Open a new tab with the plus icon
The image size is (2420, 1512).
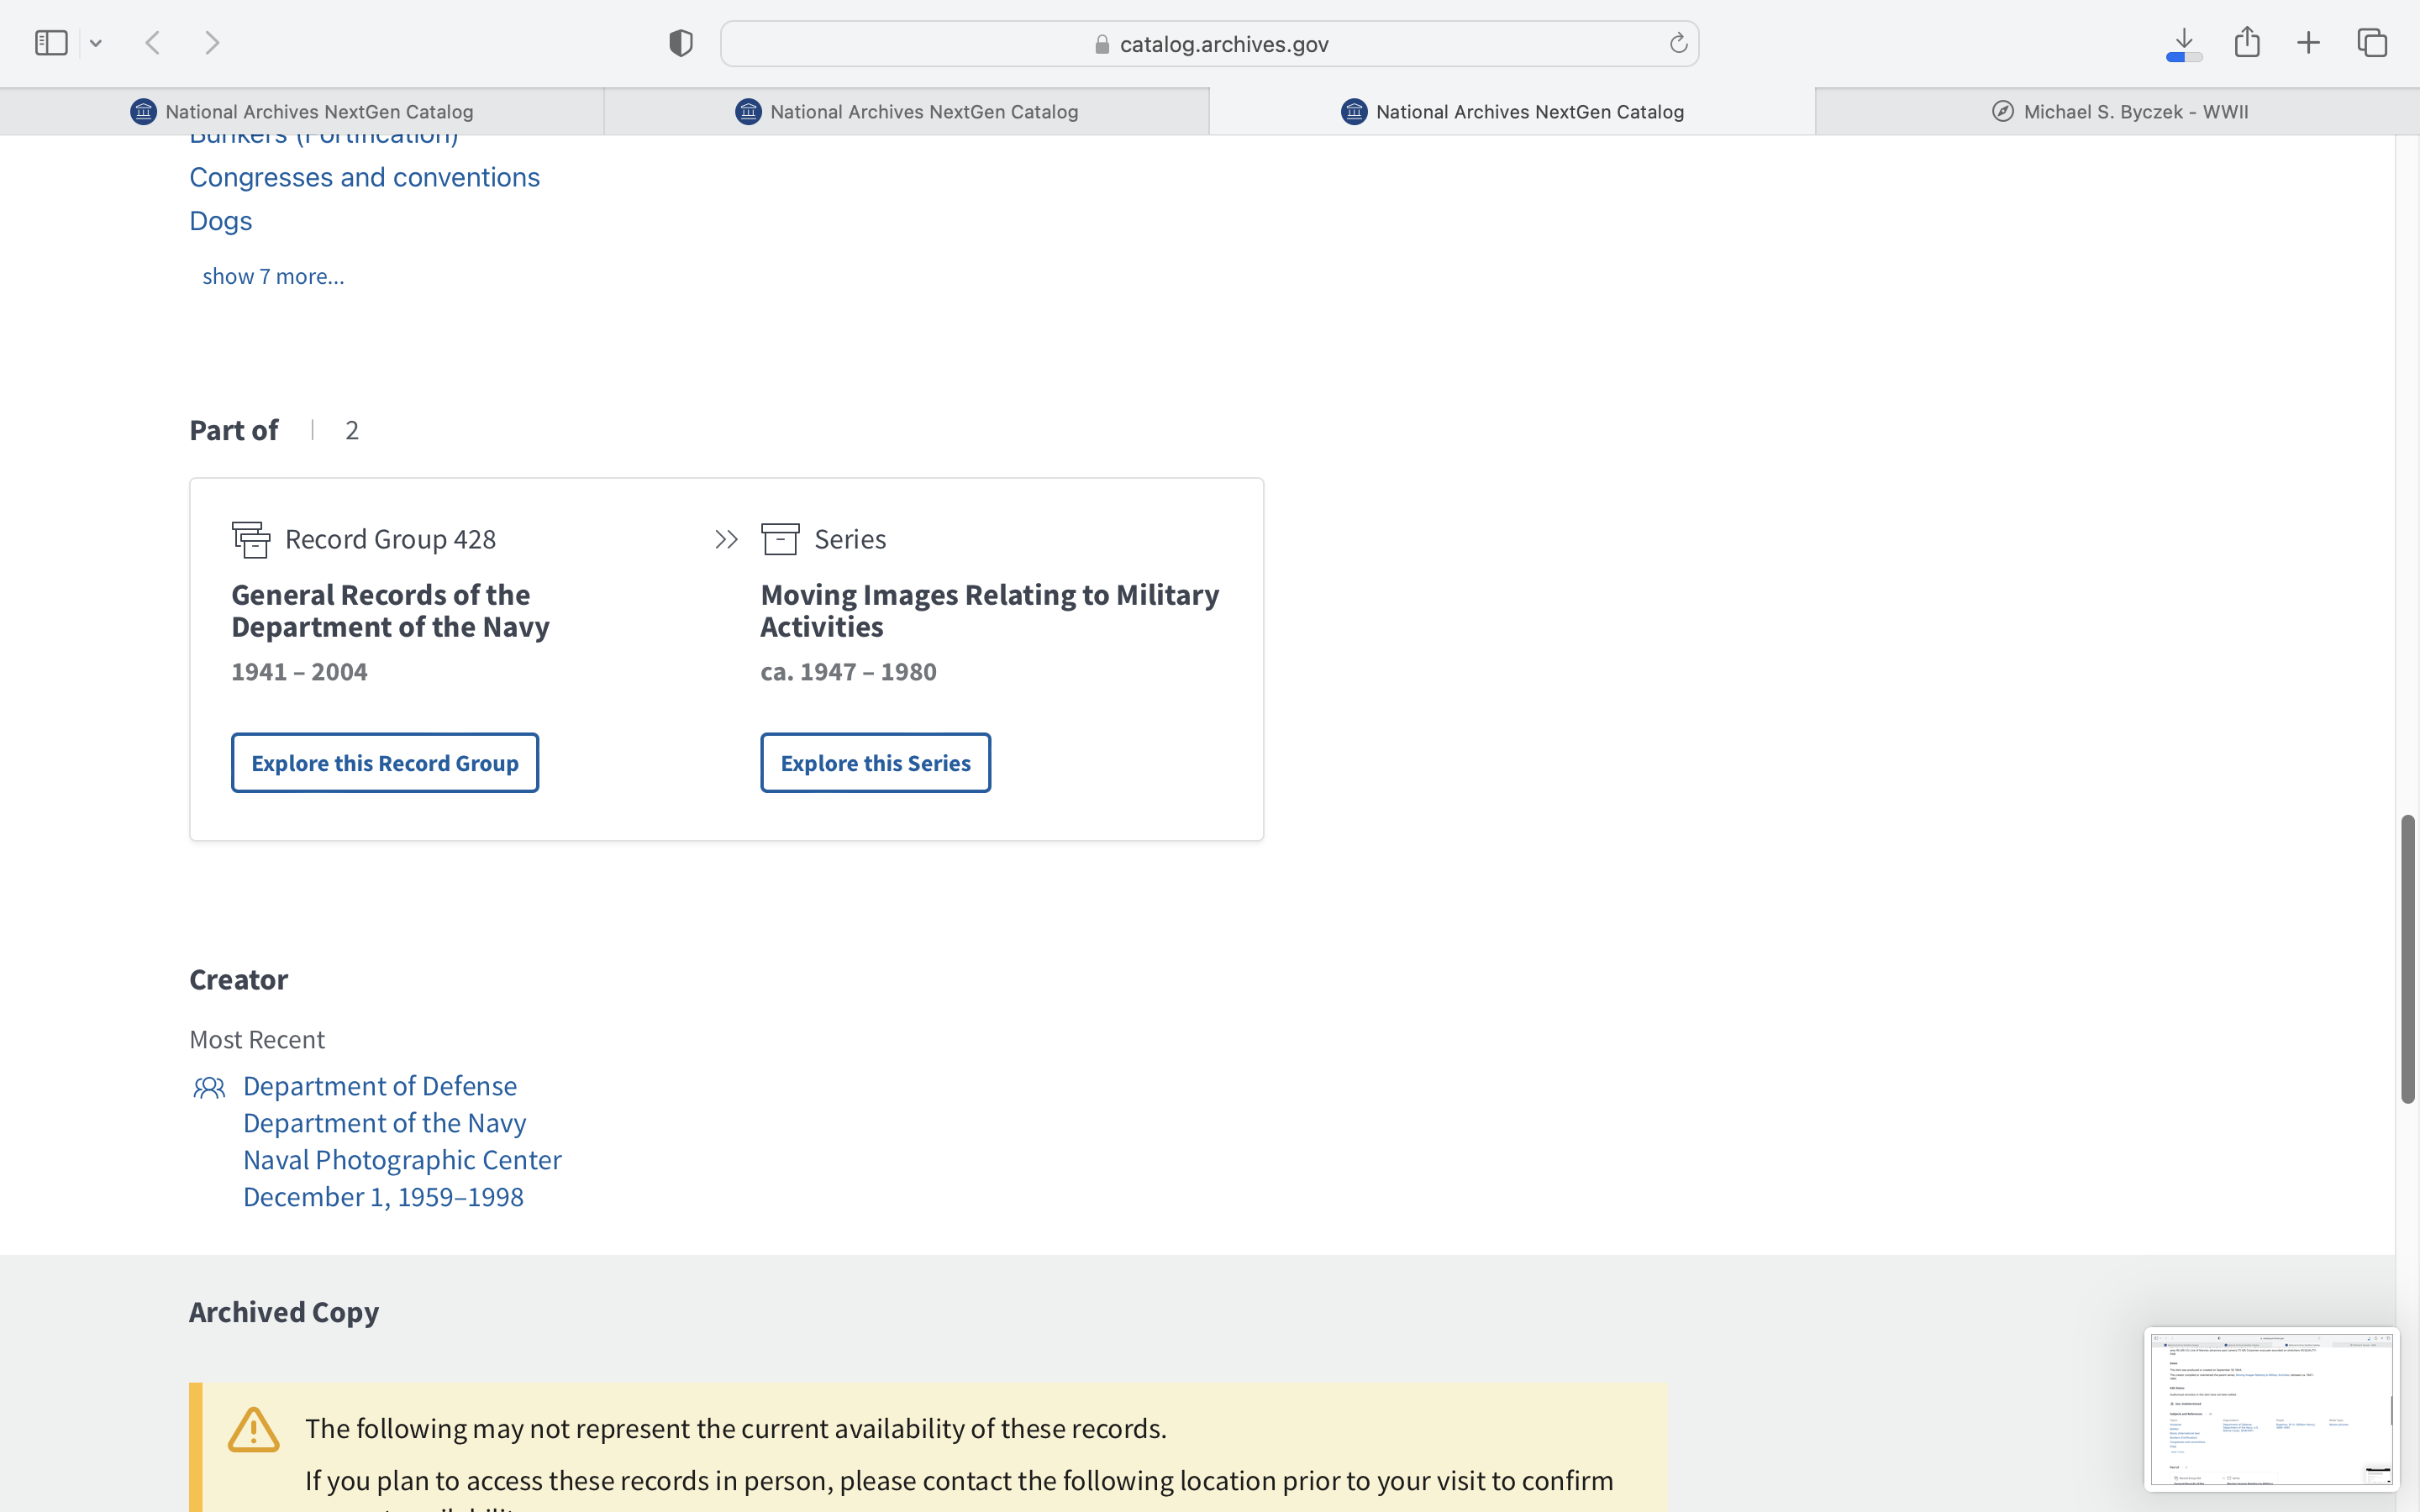click(x=2308, y=43)
